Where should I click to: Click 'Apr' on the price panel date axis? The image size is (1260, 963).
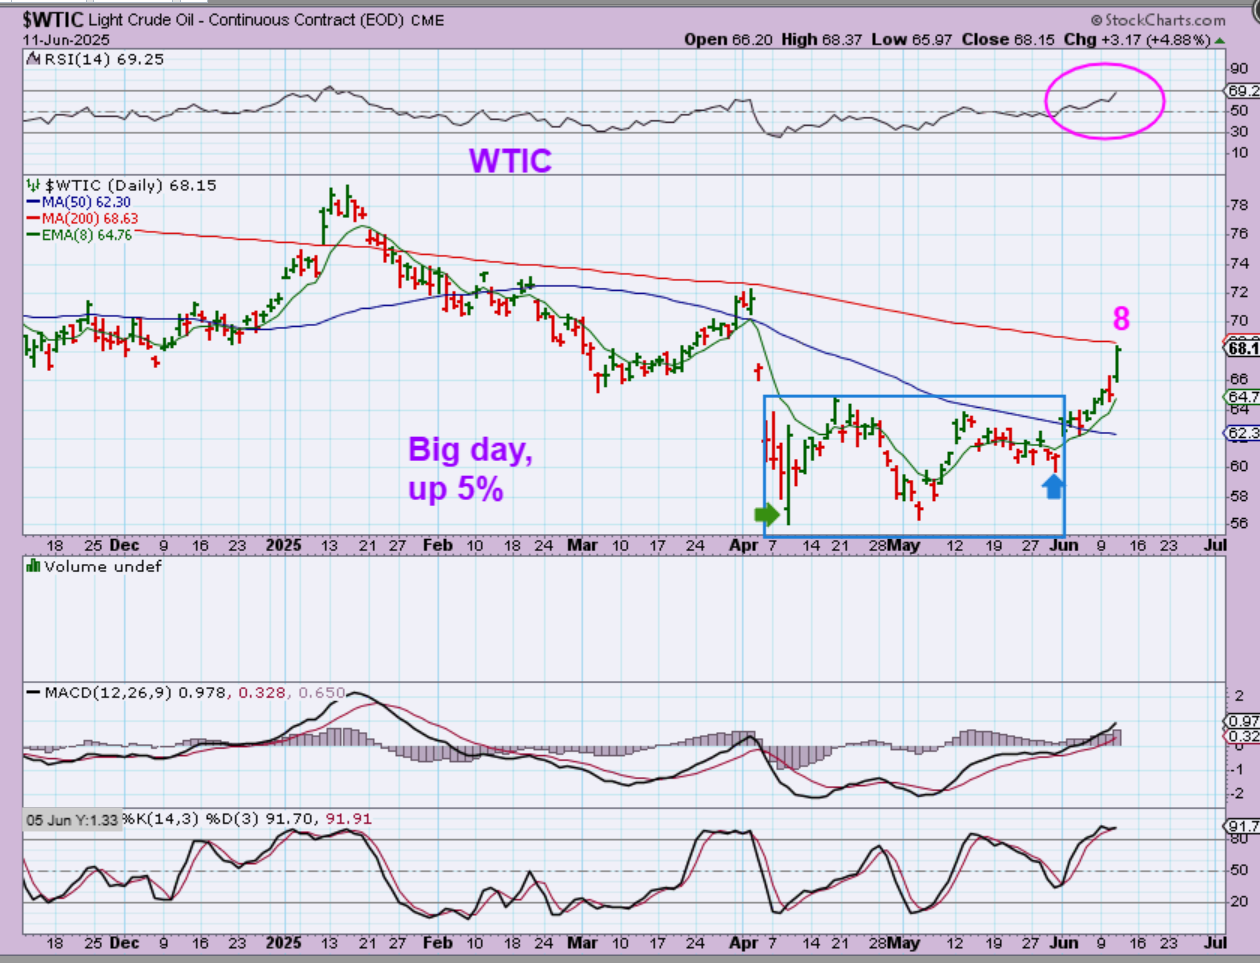[x=743, y=545]
